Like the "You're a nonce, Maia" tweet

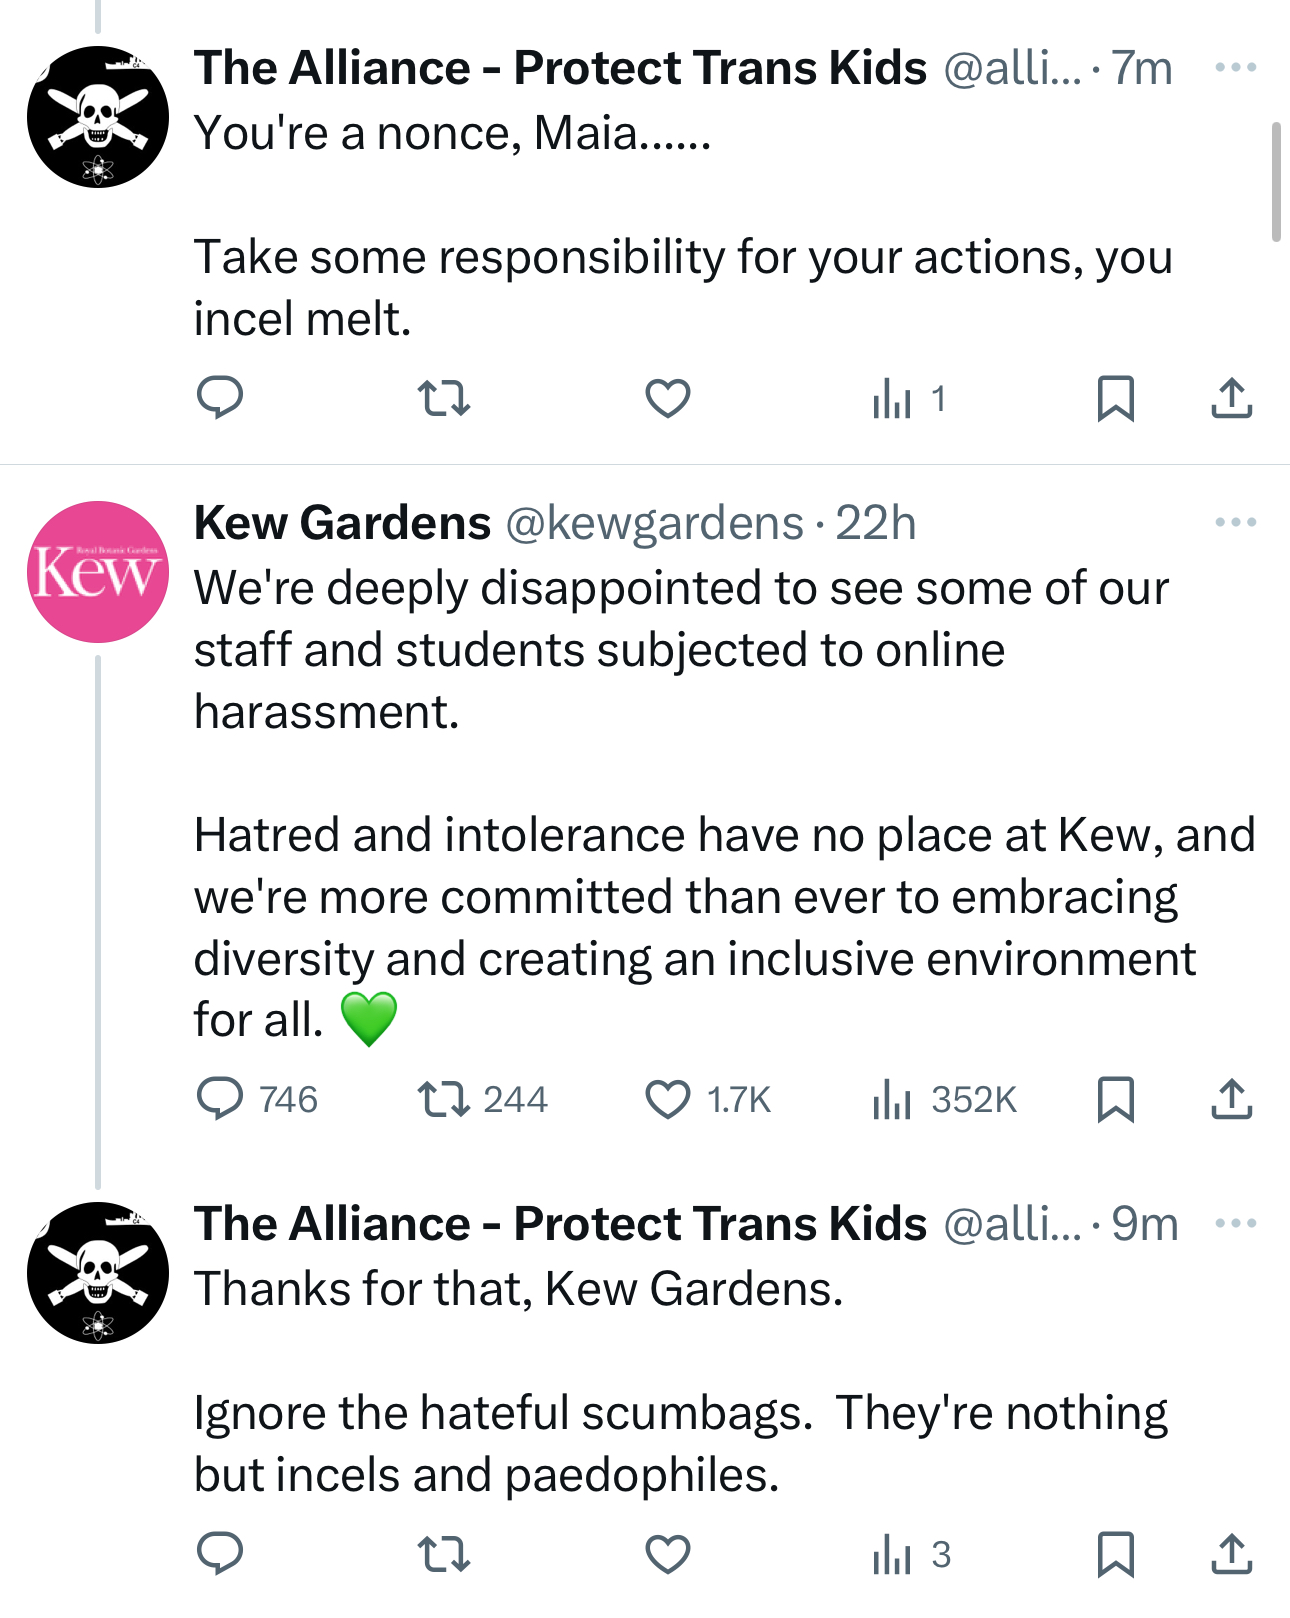click(668, 399)
